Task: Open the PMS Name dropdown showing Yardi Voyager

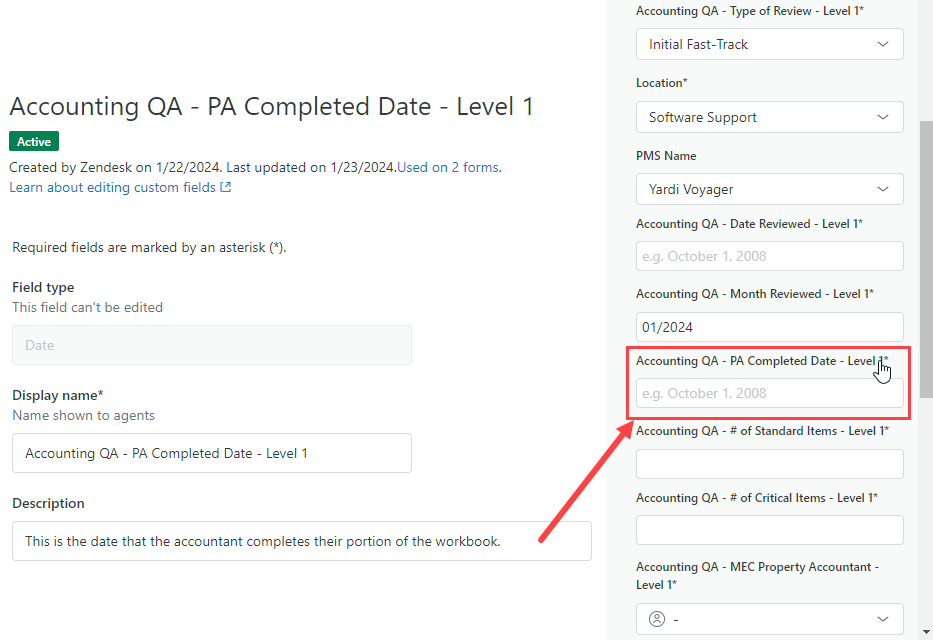Action: (x=769, y=189)
